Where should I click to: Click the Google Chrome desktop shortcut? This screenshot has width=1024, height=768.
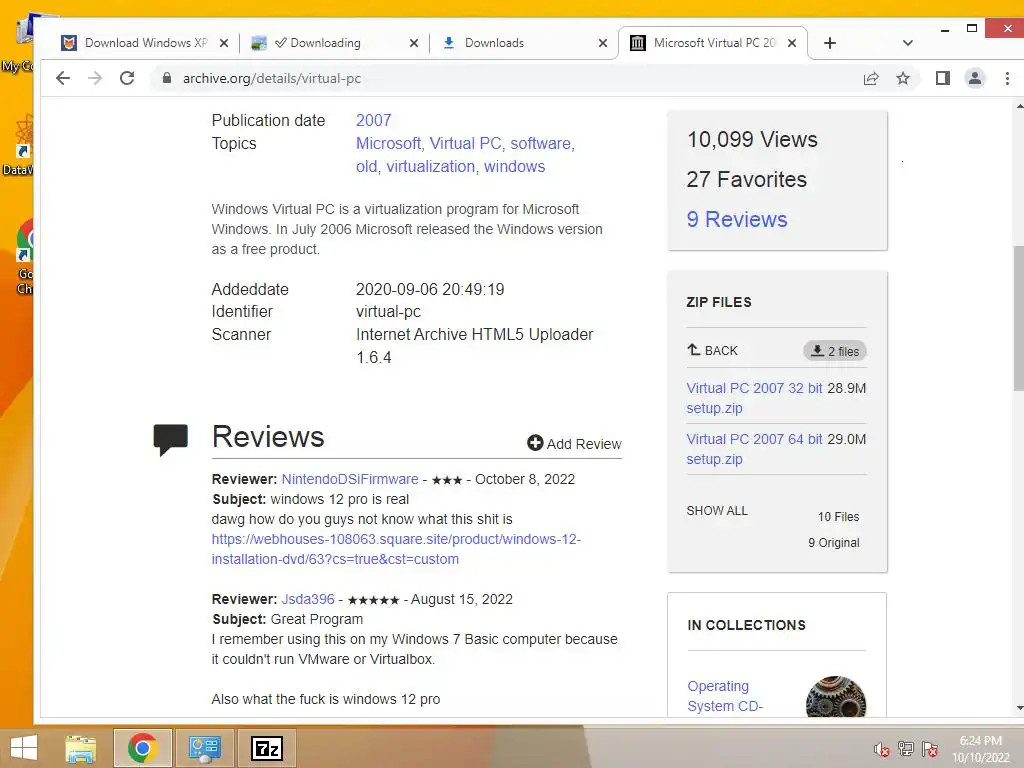25,258
